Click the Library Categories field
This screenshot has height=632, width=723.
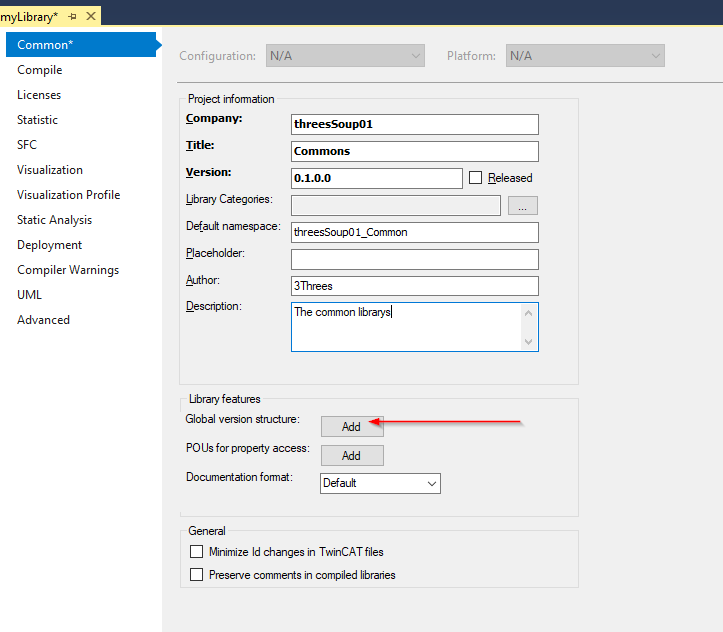coord(396,205)
